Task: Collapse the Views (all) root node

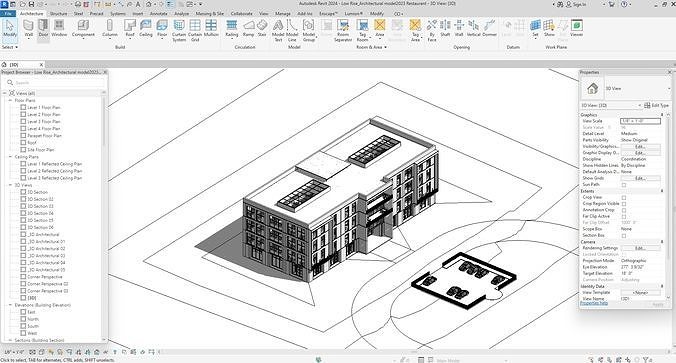Action: pos(5,93)
